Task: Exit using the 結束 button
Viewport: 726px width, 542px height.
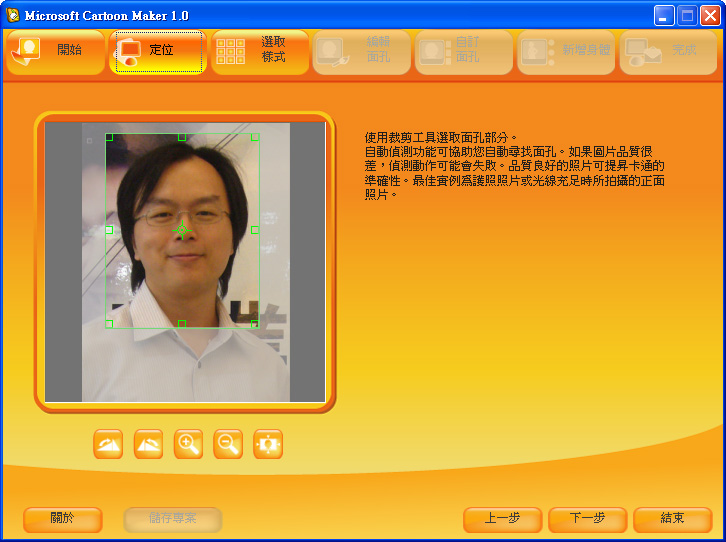Action: [x=672, y=520]
